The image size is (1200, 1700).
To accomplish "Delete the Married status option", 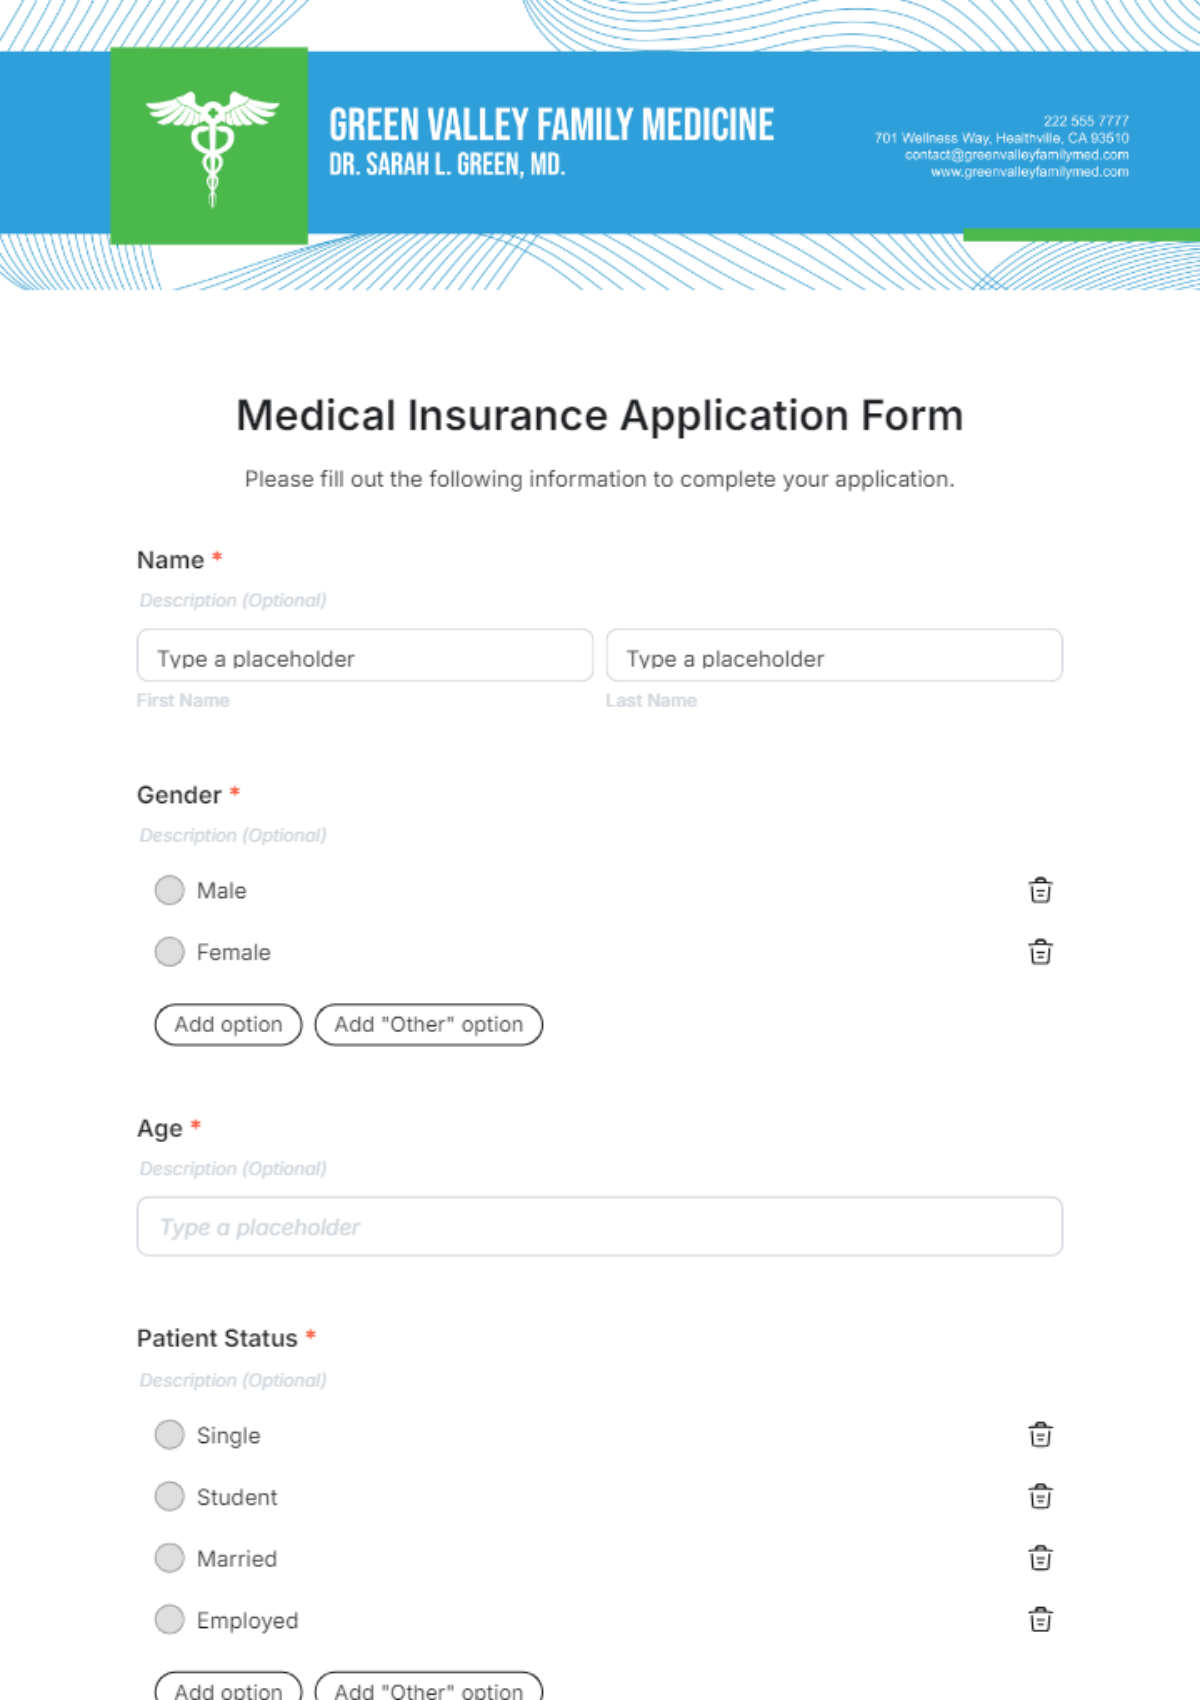I will coord(1040,1558).
